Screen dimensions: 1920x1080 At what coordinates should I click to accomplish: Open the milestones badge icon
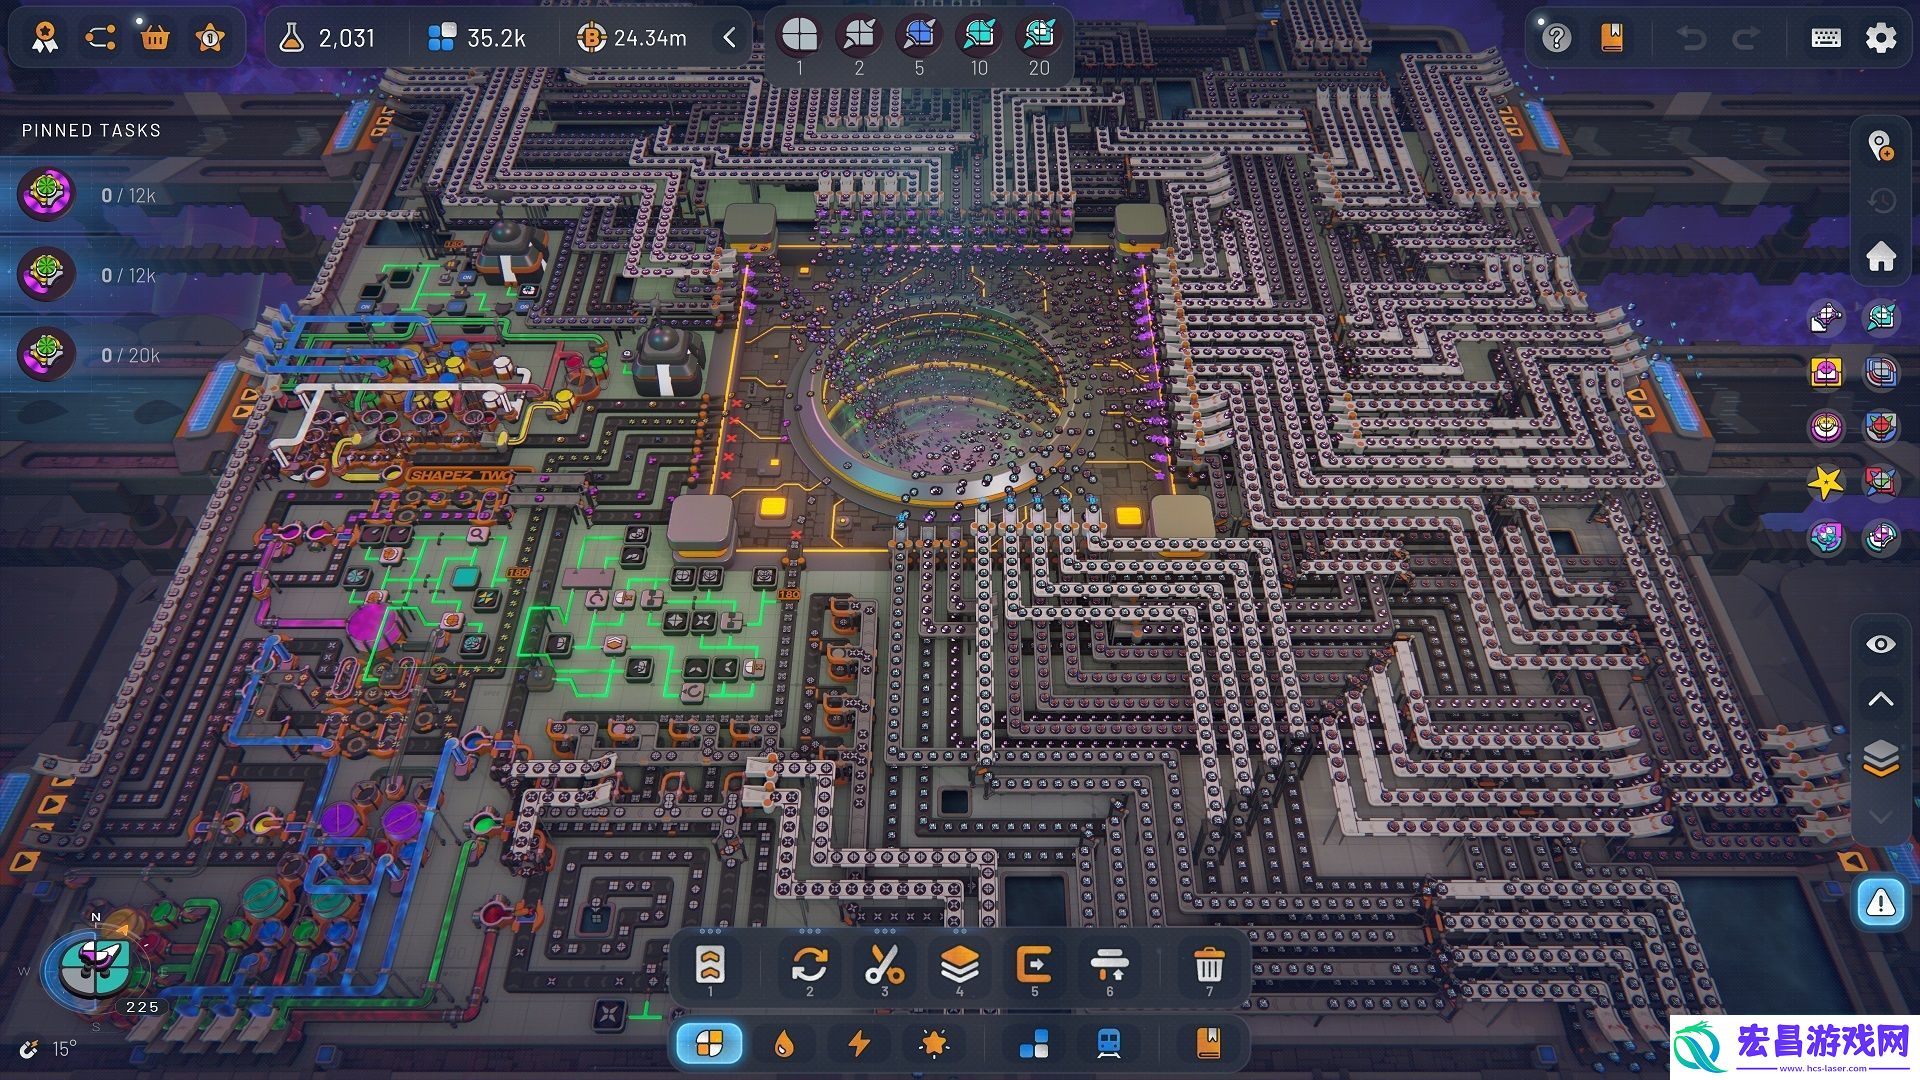click(44, 38)
